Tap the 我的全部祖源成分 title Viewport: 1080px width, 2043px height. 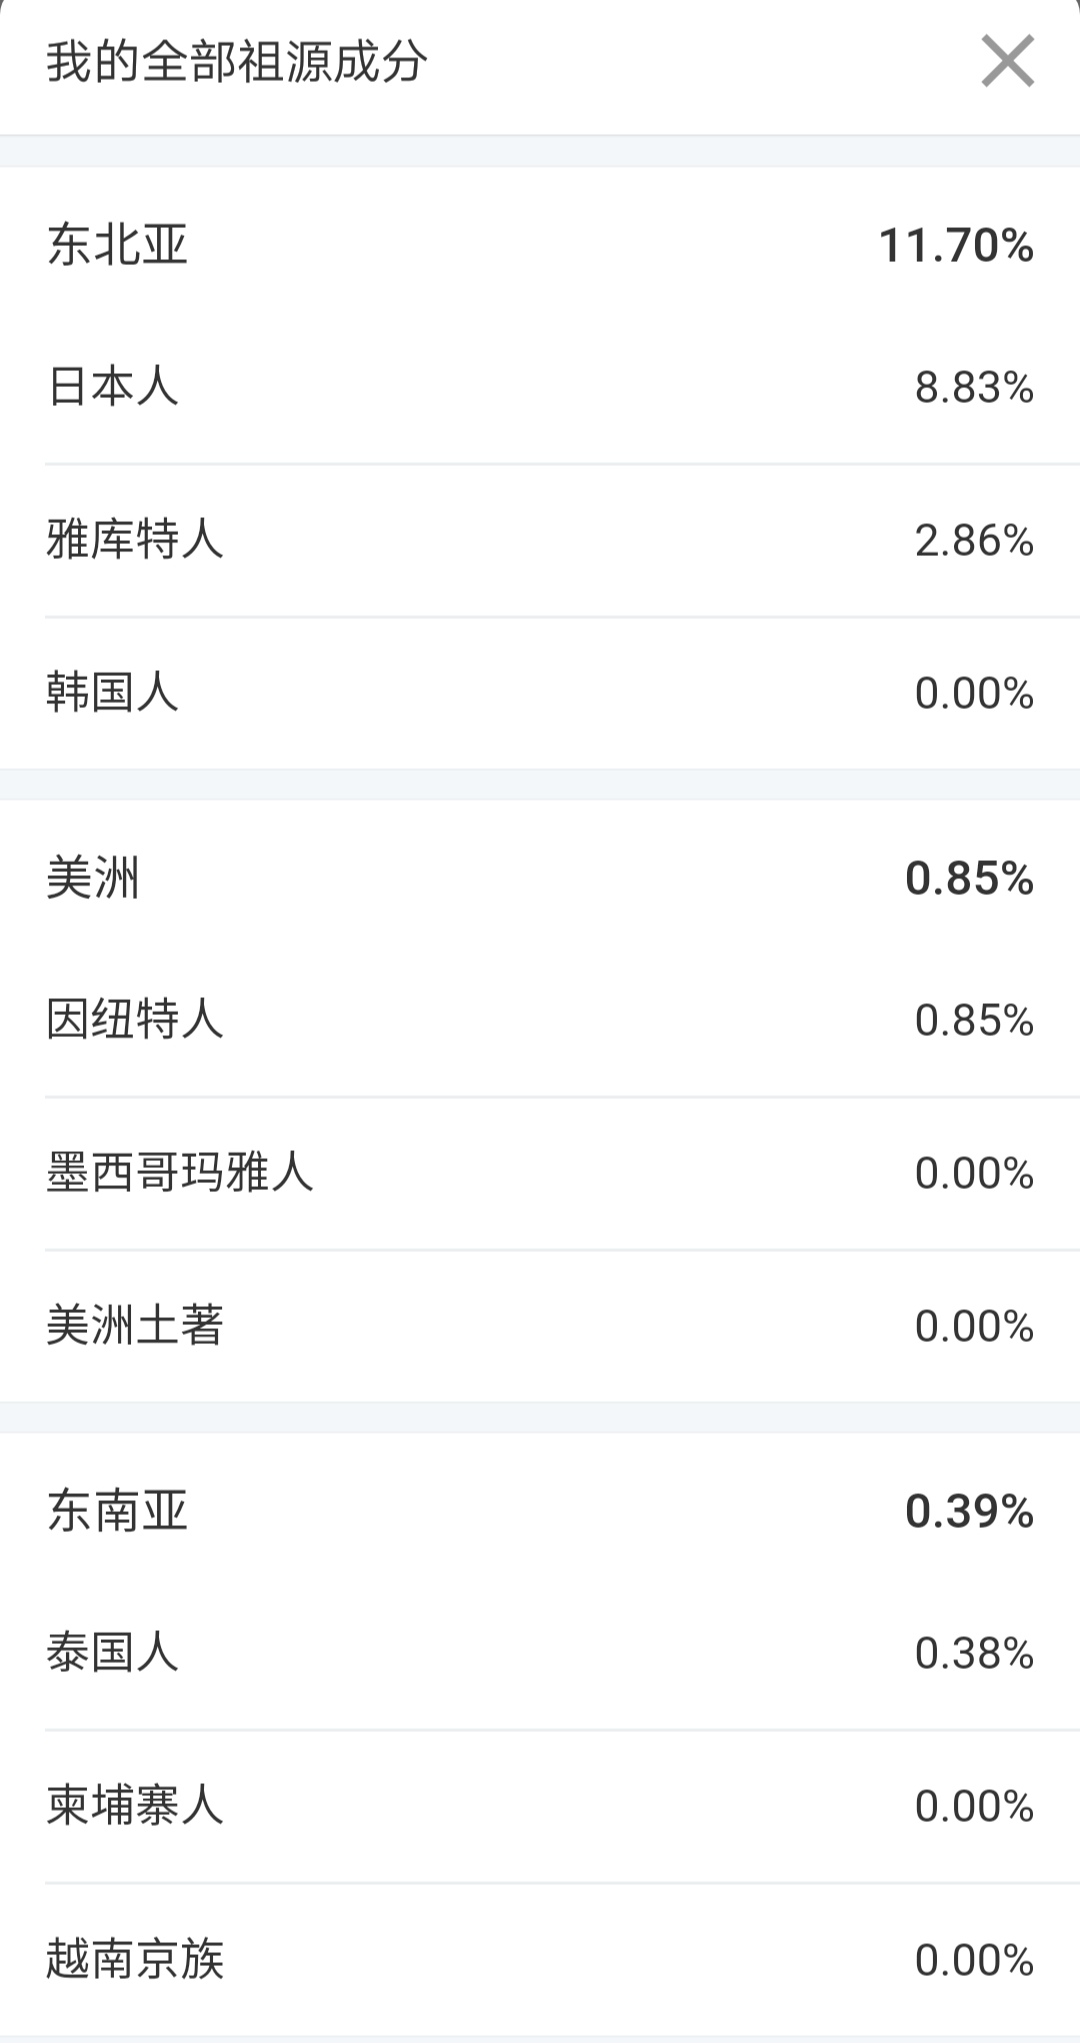tap(237, 62)
